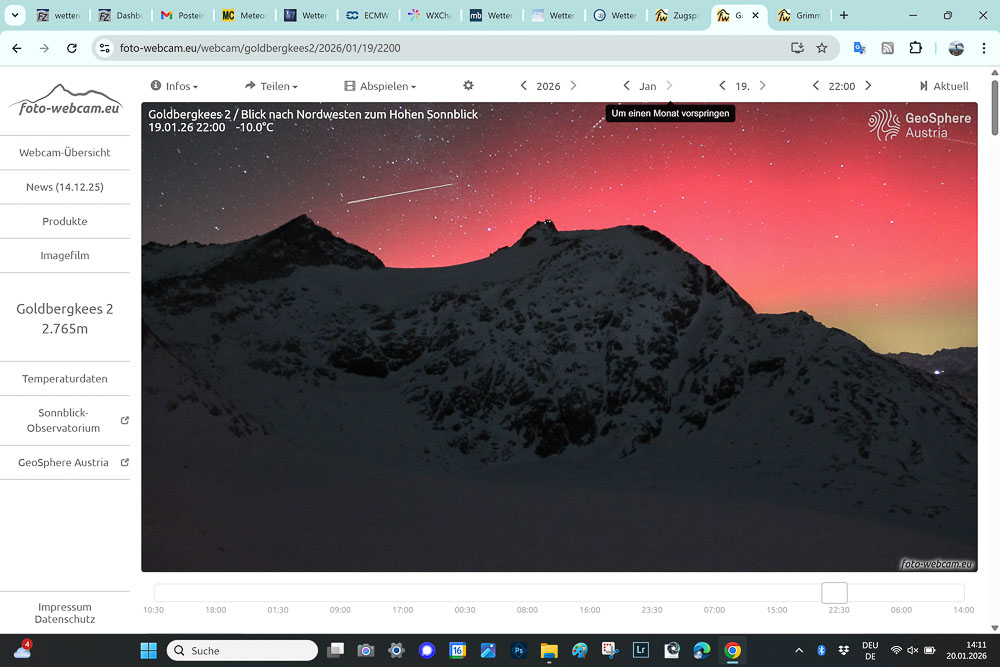Viewport: 1000px width, 667px height.
Task: Expand the Infos dropdown menu
Action: click(x=174, y=86)
